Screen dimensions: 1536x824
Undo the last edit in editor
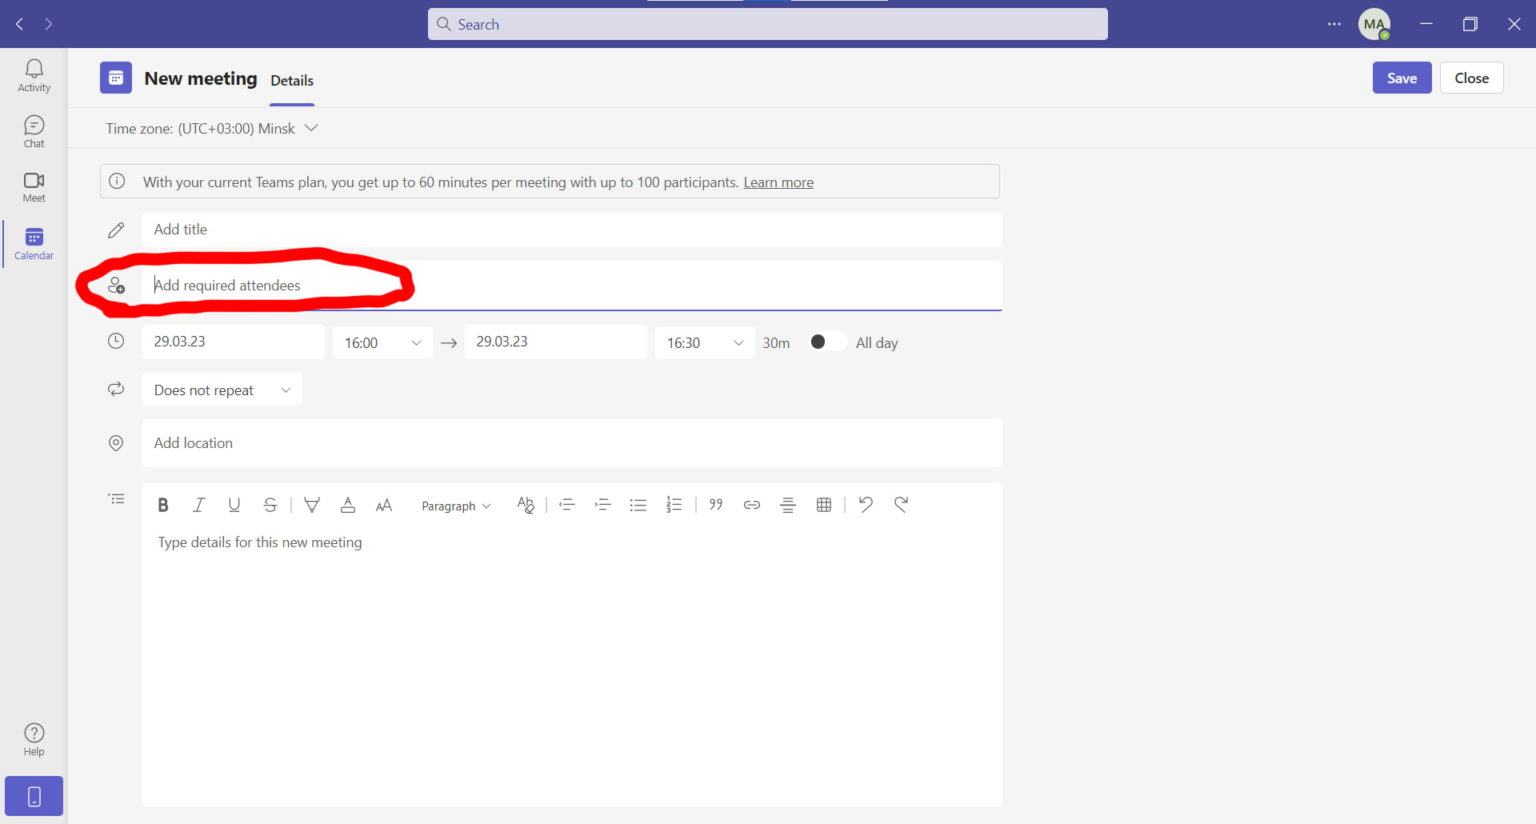pos(866,505)
